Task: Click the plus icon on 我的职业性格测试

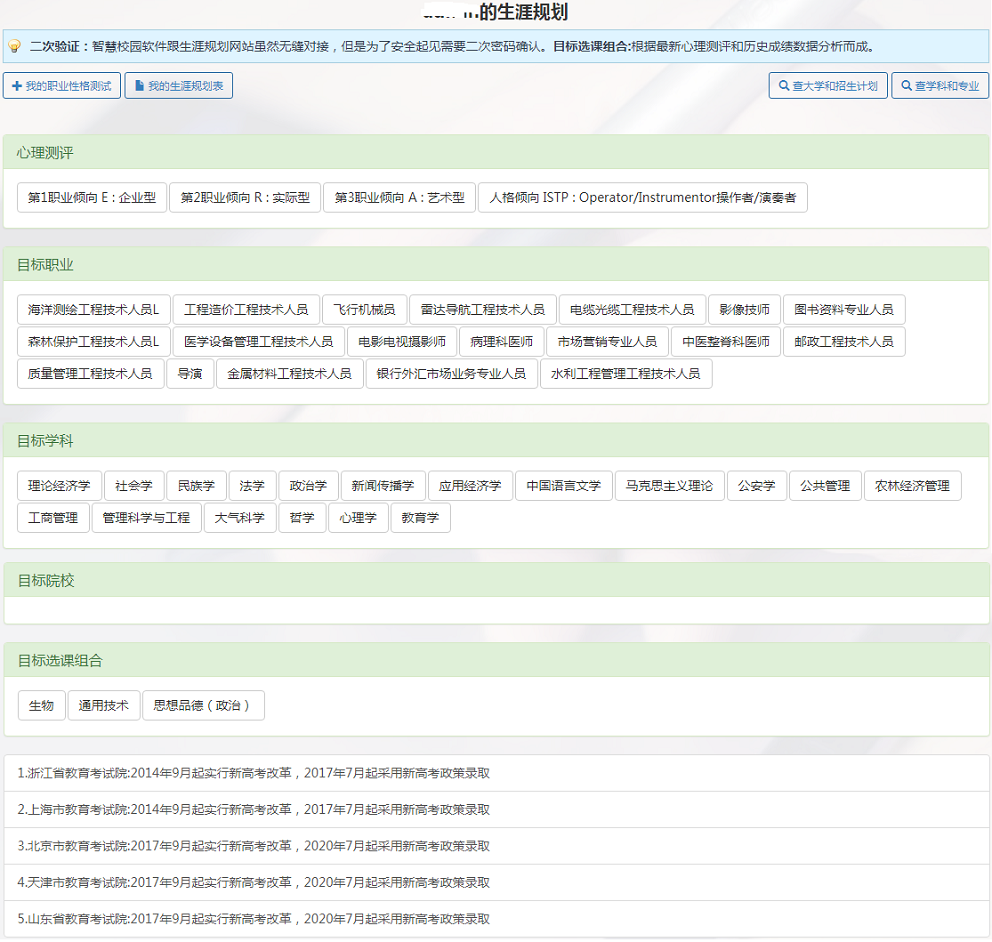Action: coord(19,85)
